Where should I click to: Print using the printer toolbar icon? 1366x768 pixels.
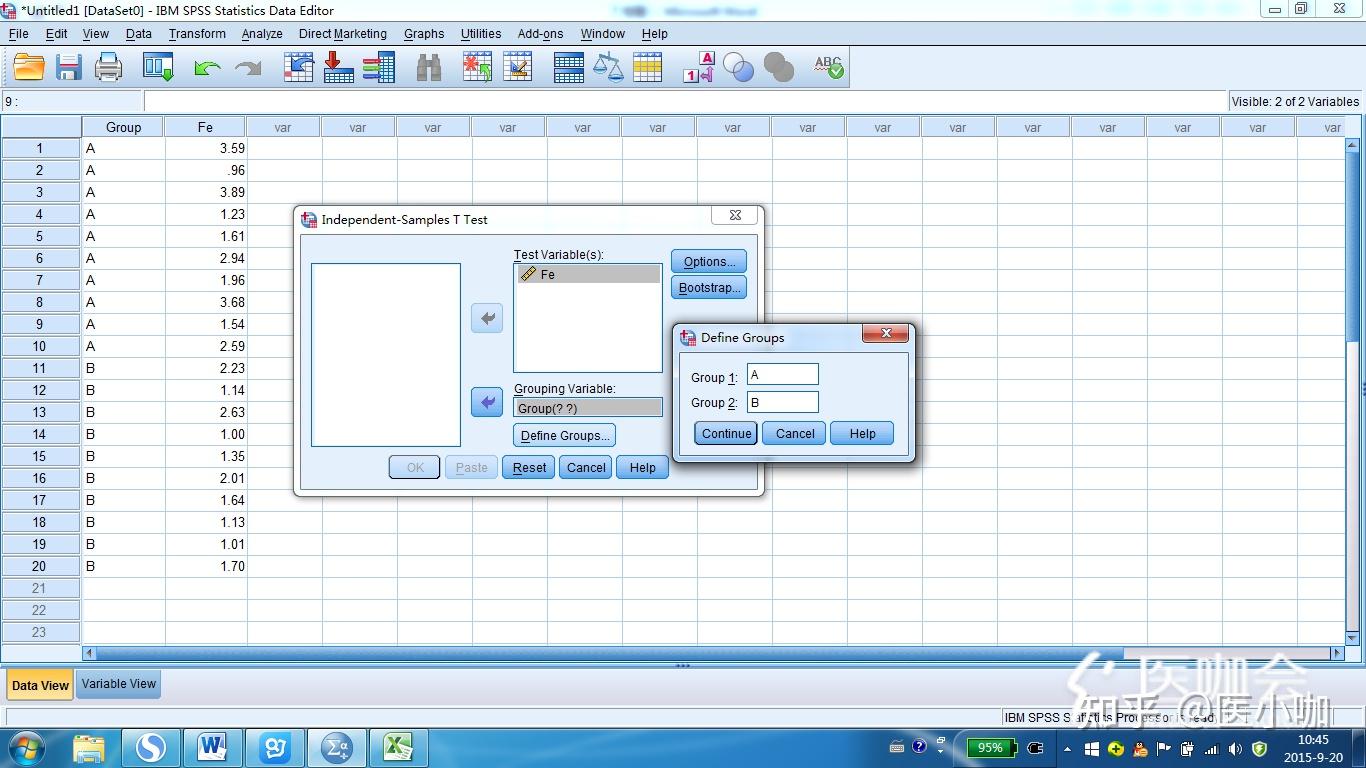click(x=108, y=67)
